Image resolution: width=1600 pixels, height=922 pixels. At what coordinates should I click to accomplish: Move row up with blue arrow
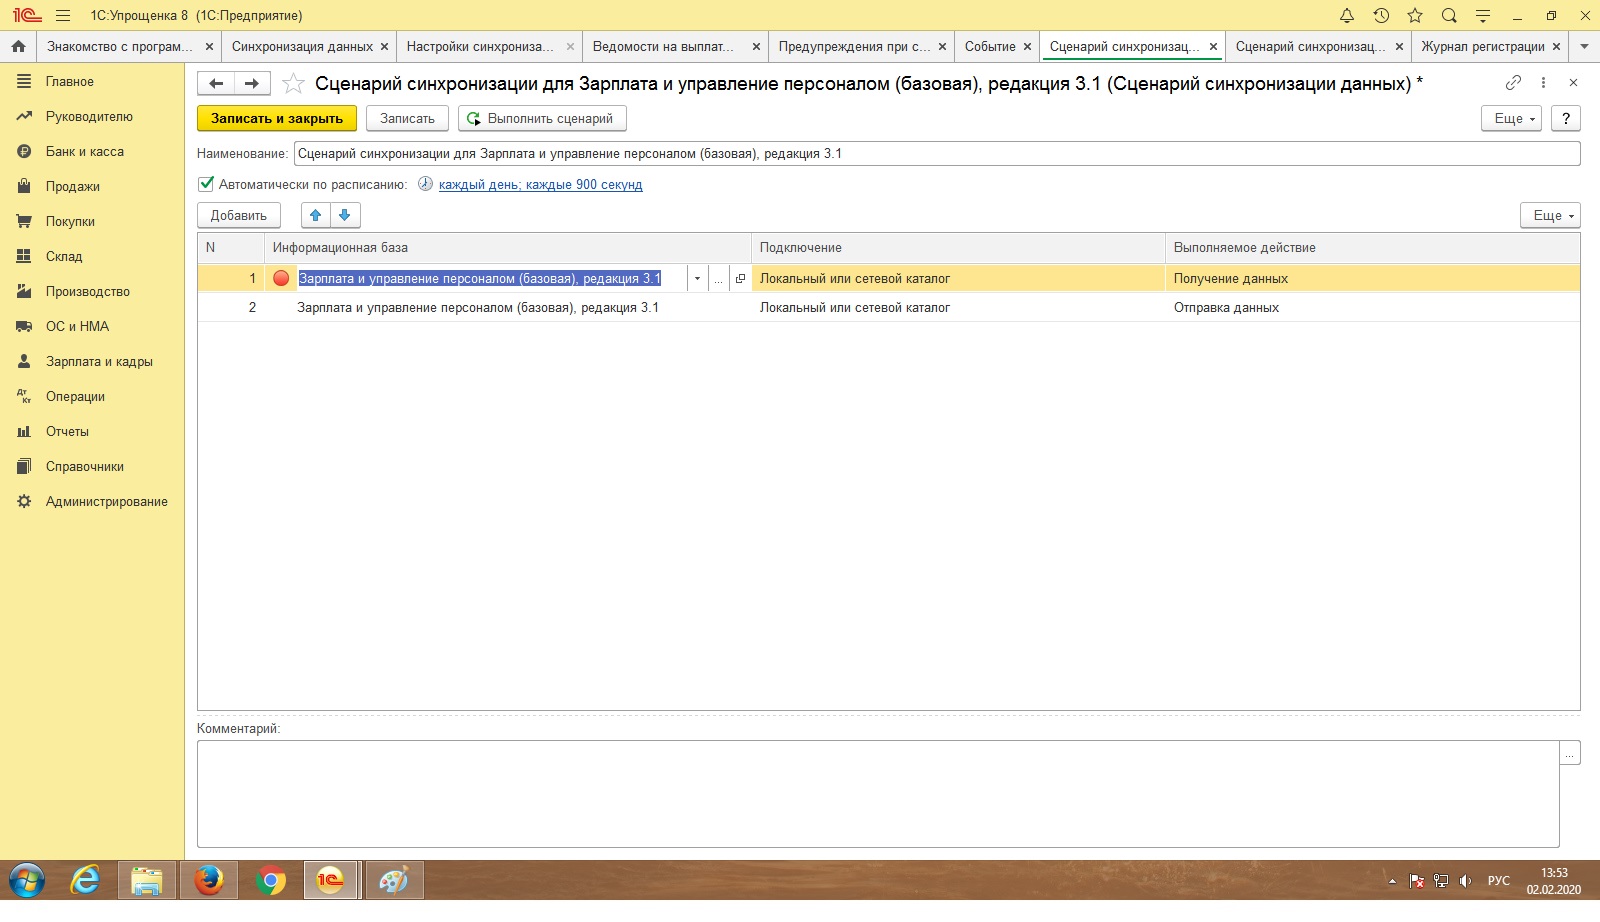[316, 215]
